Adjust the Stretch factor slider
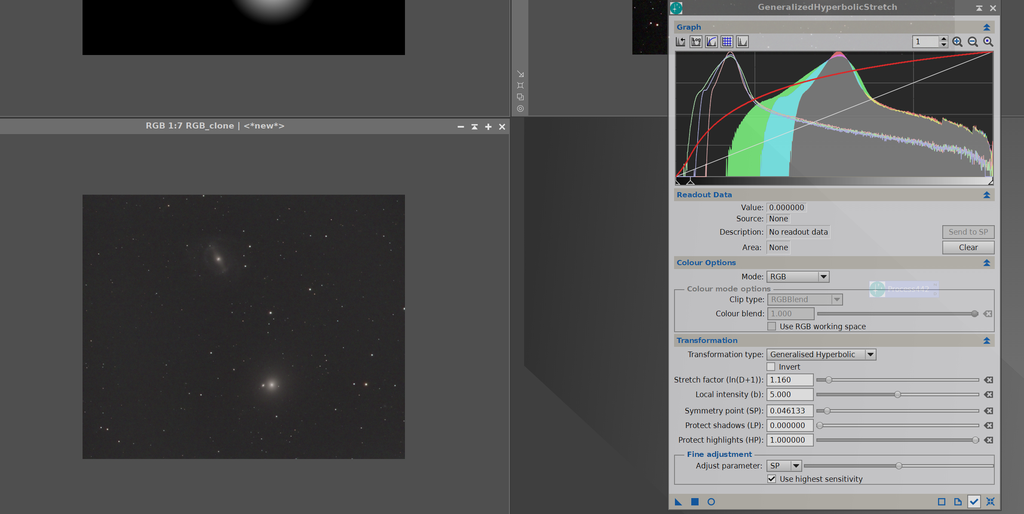This screenshot has width=1024, height=514. pos(898,379)
